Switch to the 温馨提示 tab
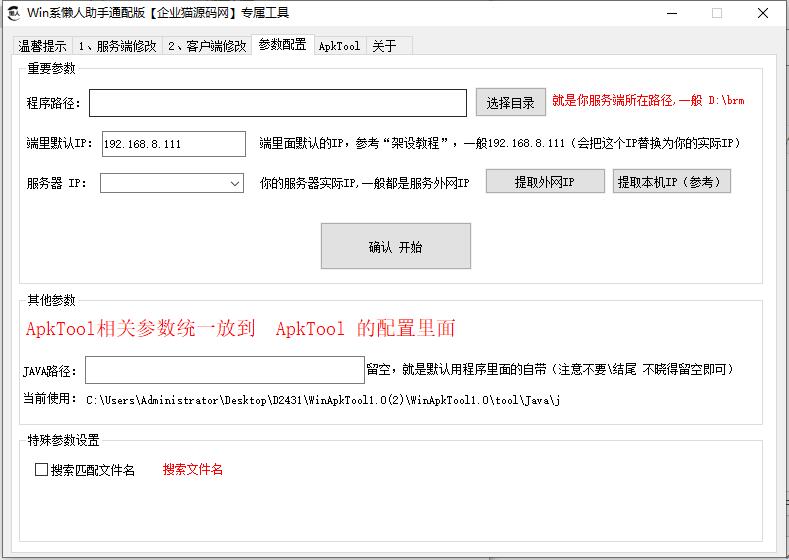Viewport: 789px width, 560px height. point(42,46)
